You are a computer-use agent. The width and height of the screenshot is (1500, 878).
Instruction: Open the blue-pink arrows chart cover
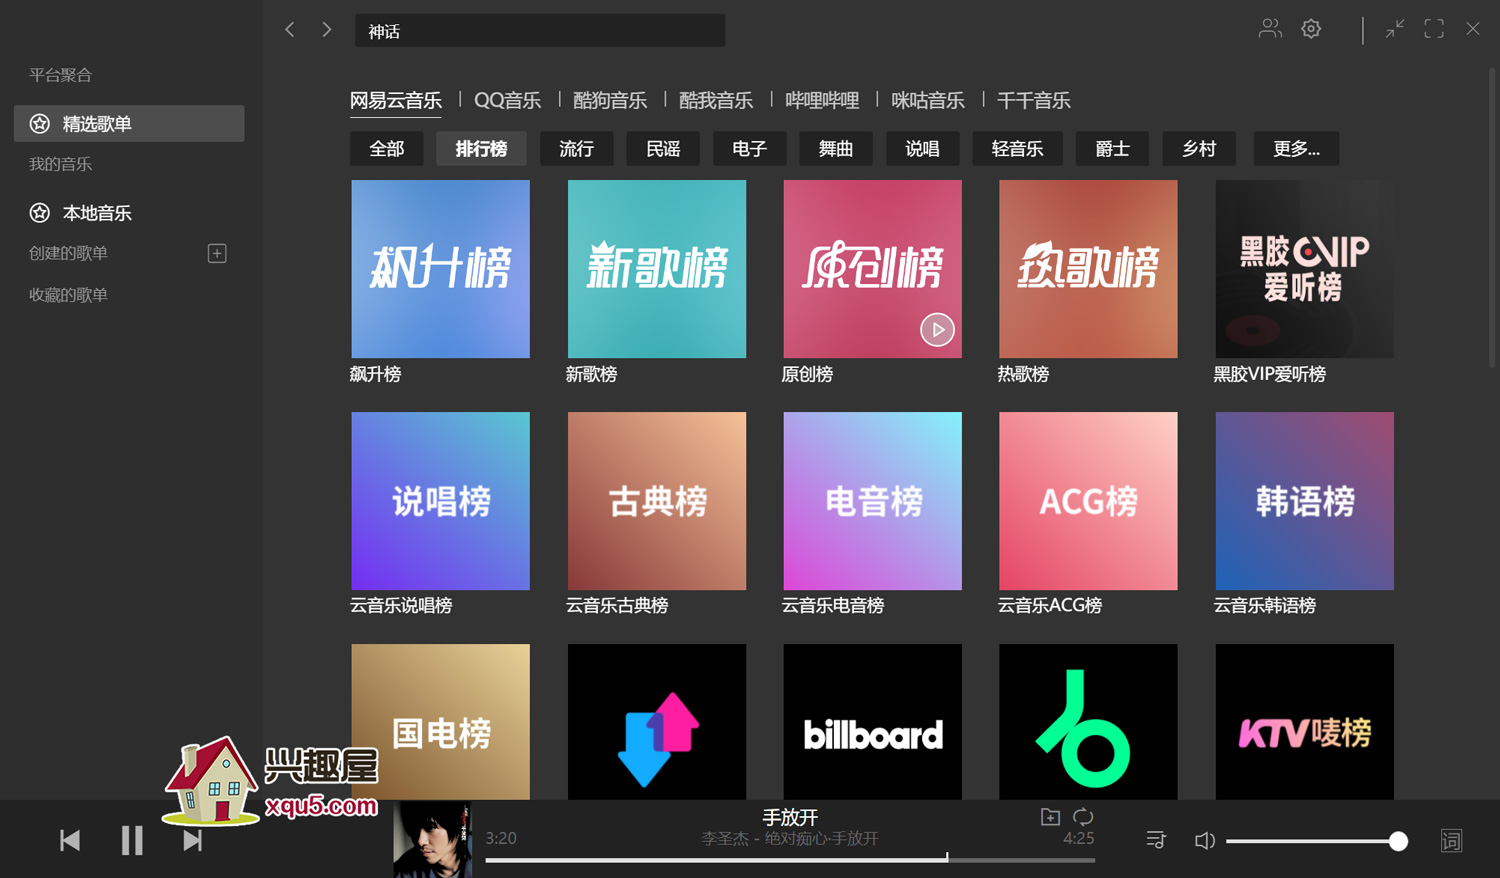tap(657, 722)
